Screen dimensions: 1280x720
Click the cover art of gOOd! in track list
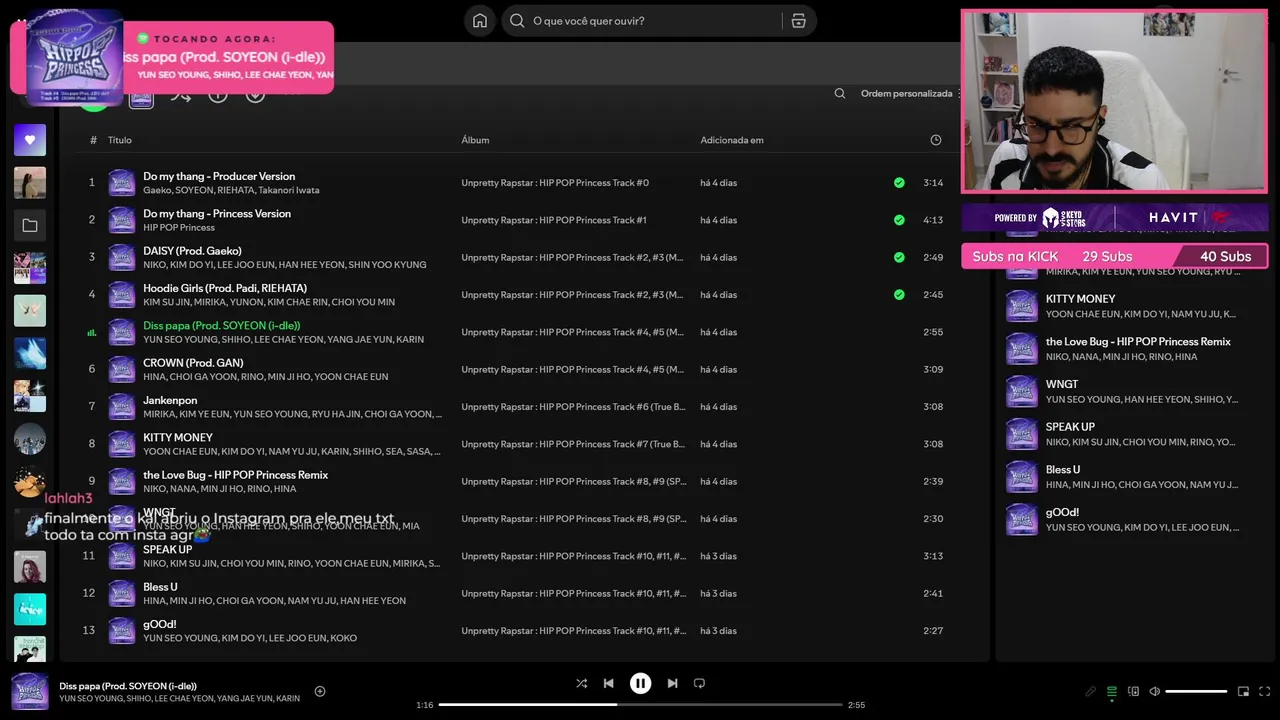[122, 631]
